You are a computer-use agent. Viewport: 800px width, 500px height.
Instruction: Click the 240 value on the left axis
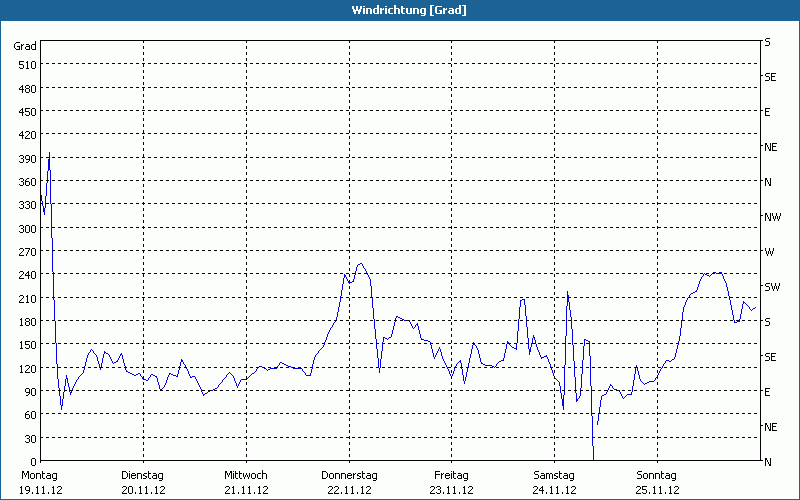(28, 275)
